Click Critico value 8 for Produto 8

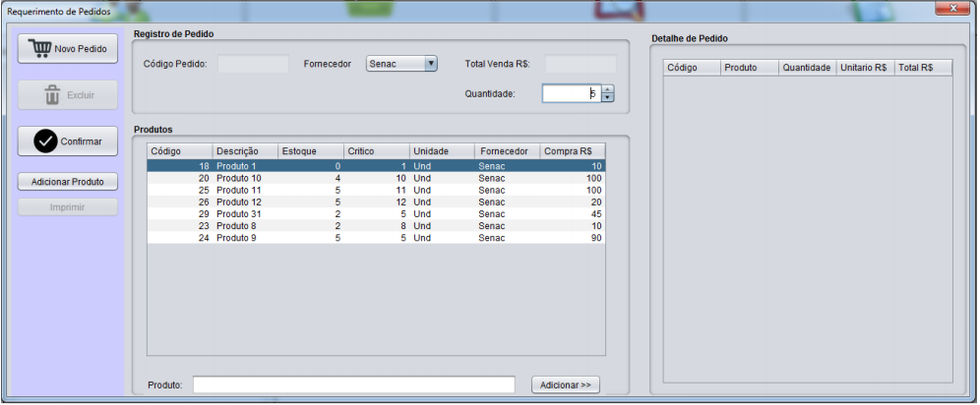click(x=403, y=226)
